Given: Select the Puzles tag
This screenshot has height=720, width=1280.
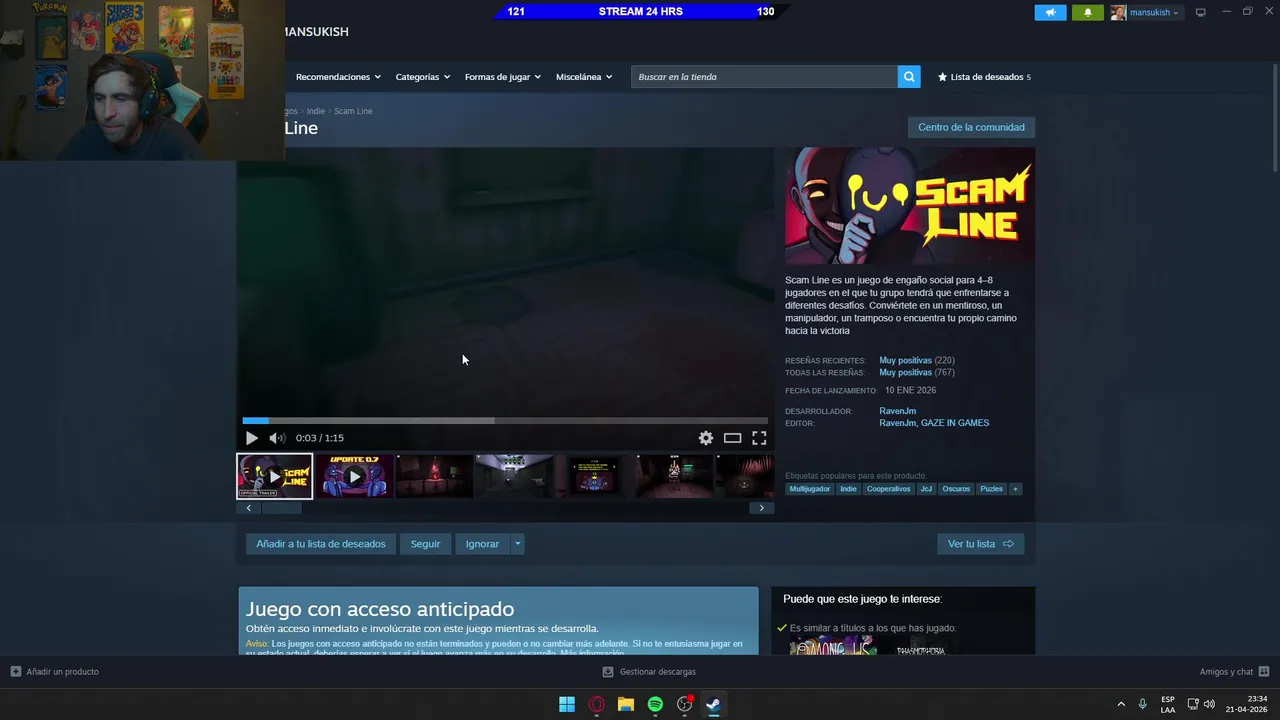Looking at the screenshot, I should click(991, 489).
